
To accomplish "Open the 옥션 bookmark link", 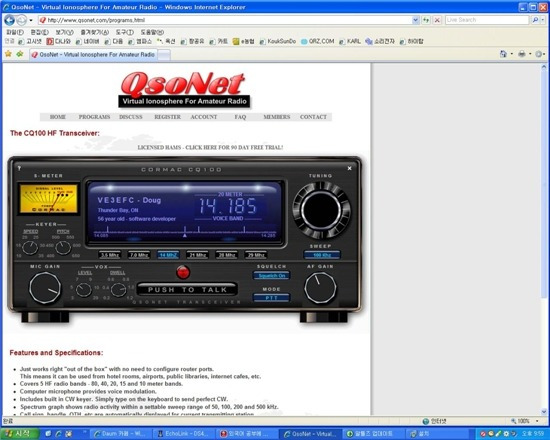I will [x=166, y=41].
